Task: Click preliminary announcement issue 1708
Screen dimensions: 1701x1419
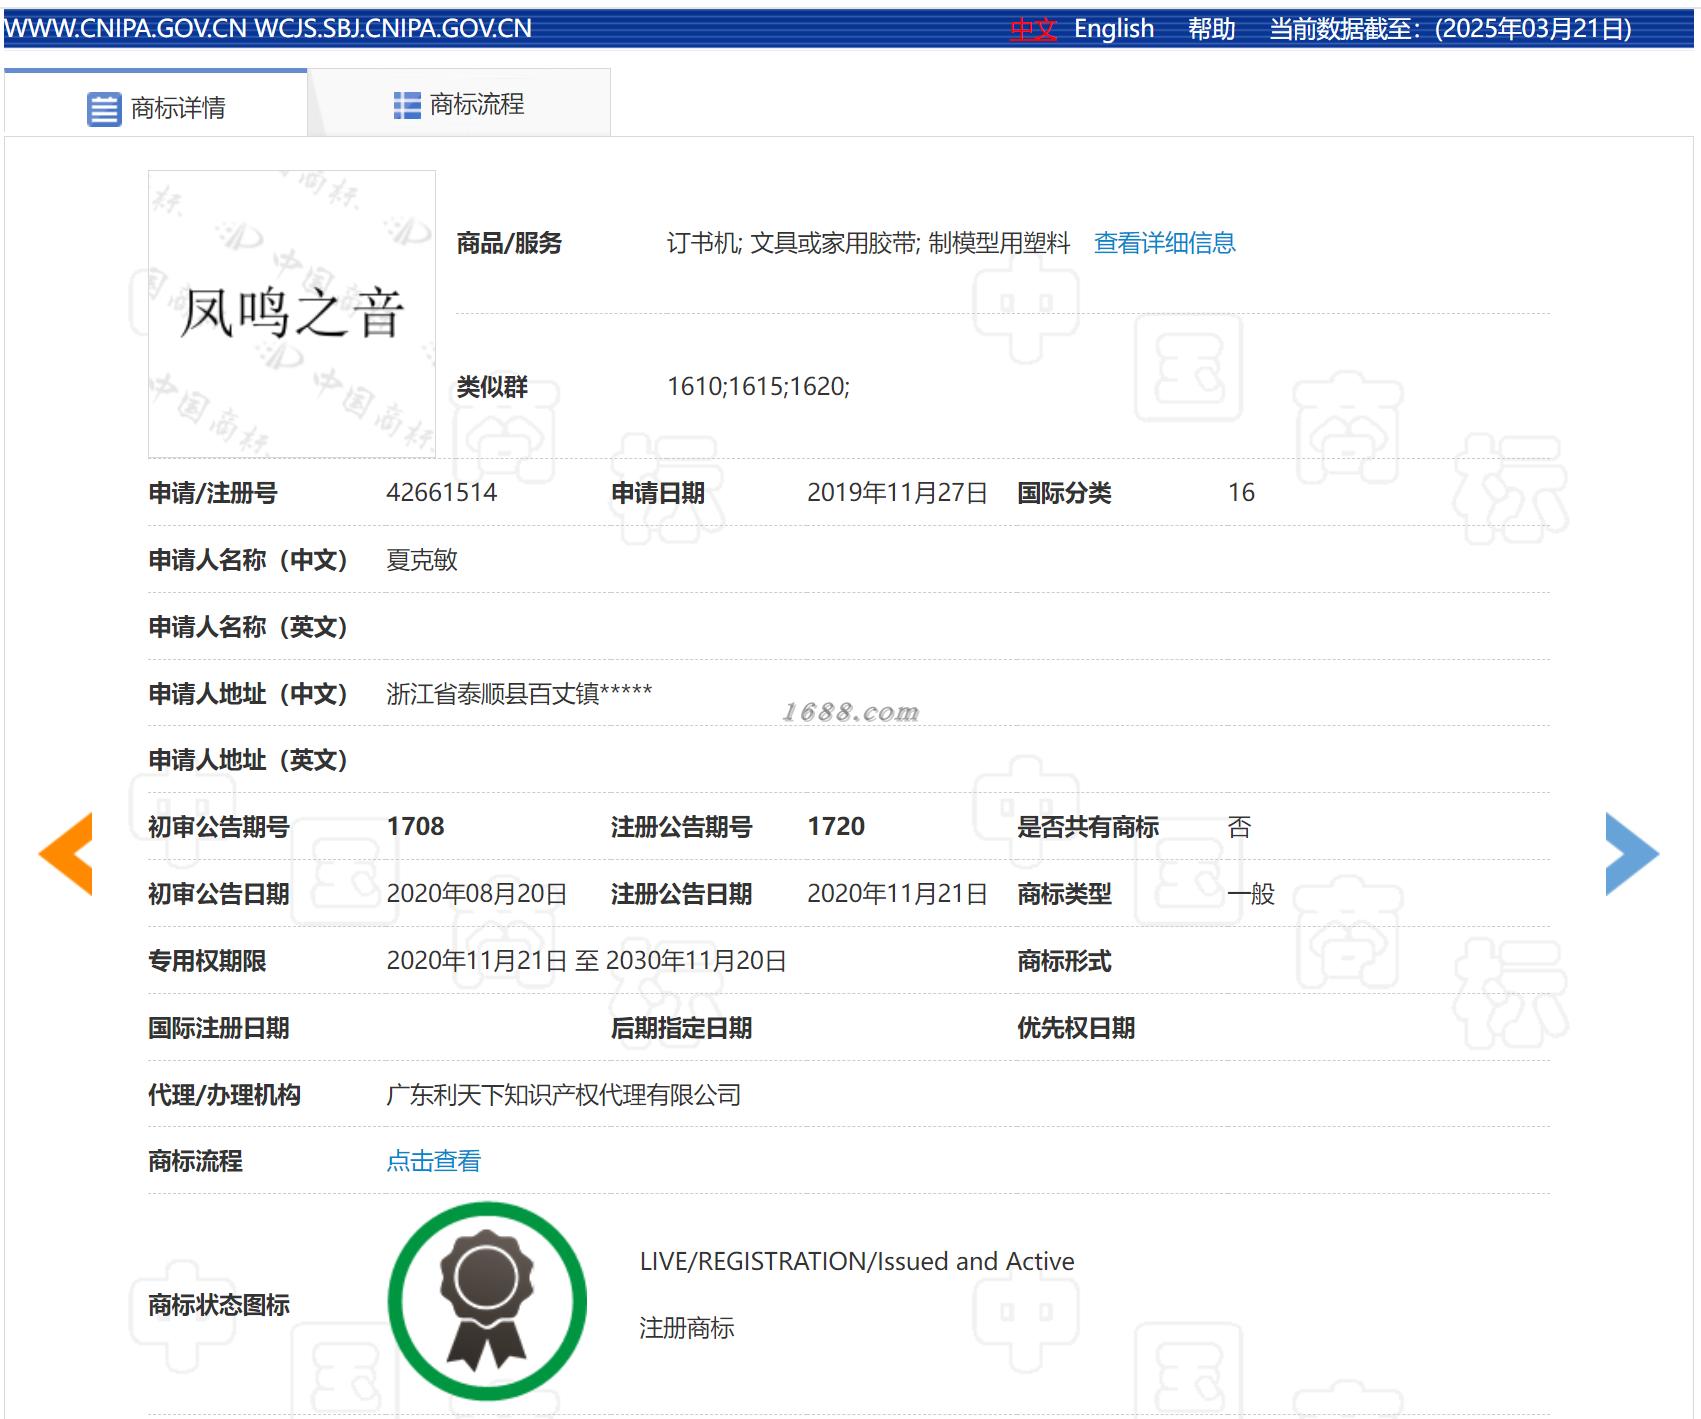Action: point(416,826)
